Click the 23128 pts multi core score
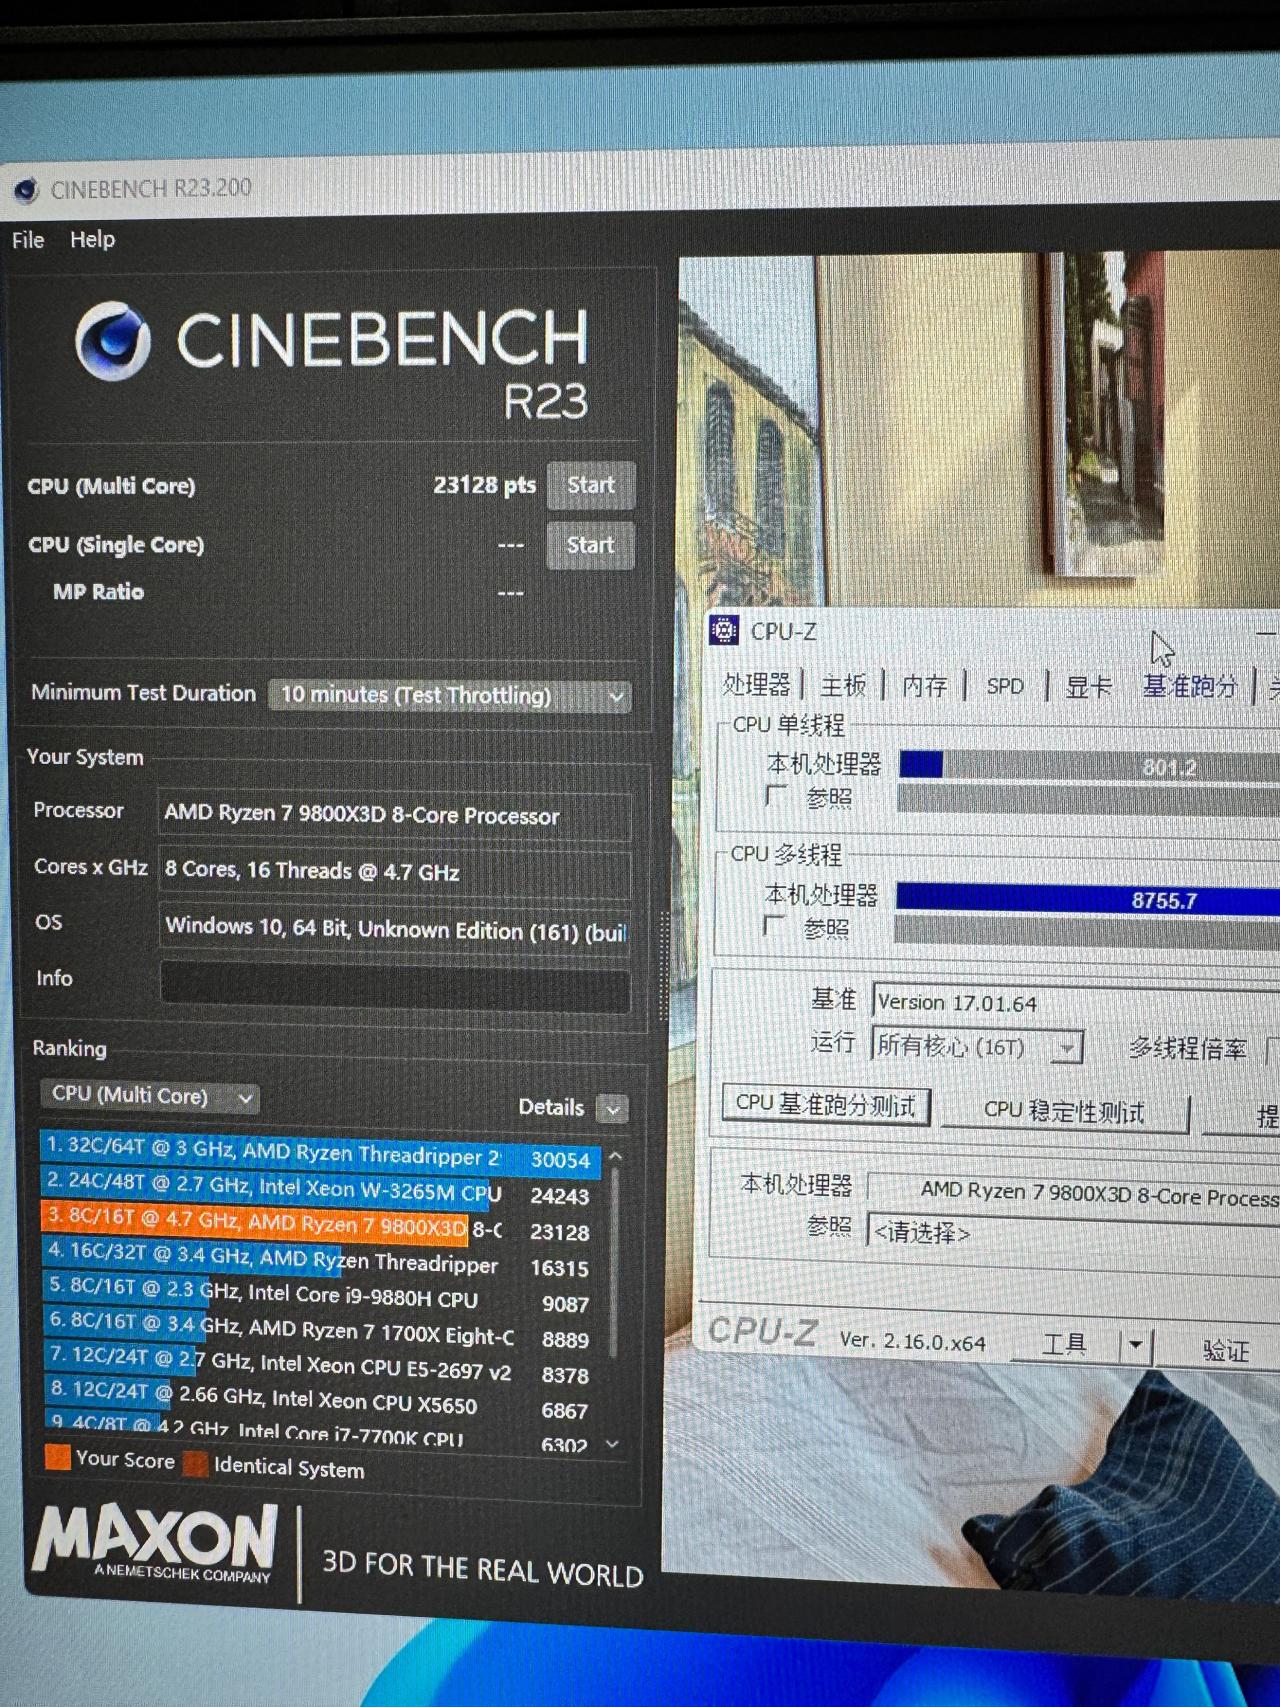Screen dimensions: 1280x1707 (x=484, y=485)
